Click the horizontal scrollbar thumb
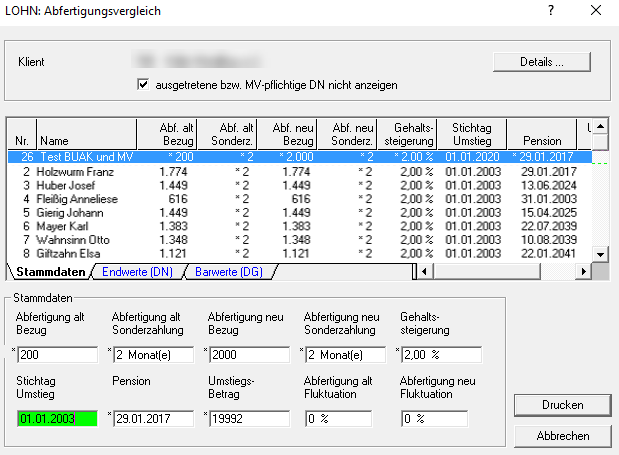The image size is (619, 455). tap(486, 272)
